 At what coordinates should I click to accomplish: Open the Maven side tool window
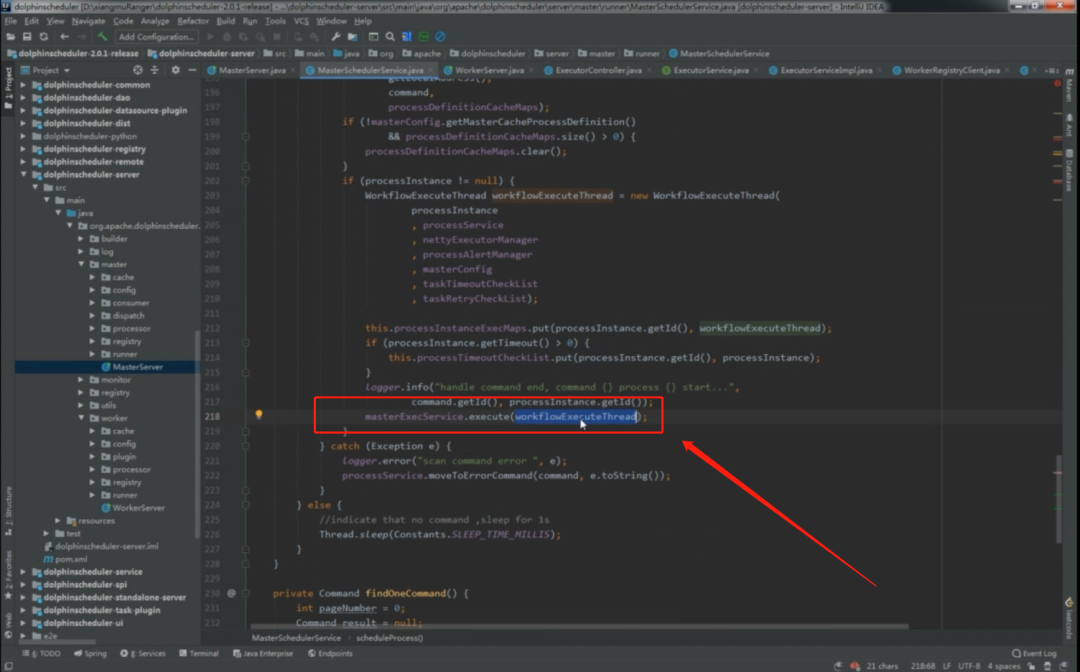tap(1070, 86)
